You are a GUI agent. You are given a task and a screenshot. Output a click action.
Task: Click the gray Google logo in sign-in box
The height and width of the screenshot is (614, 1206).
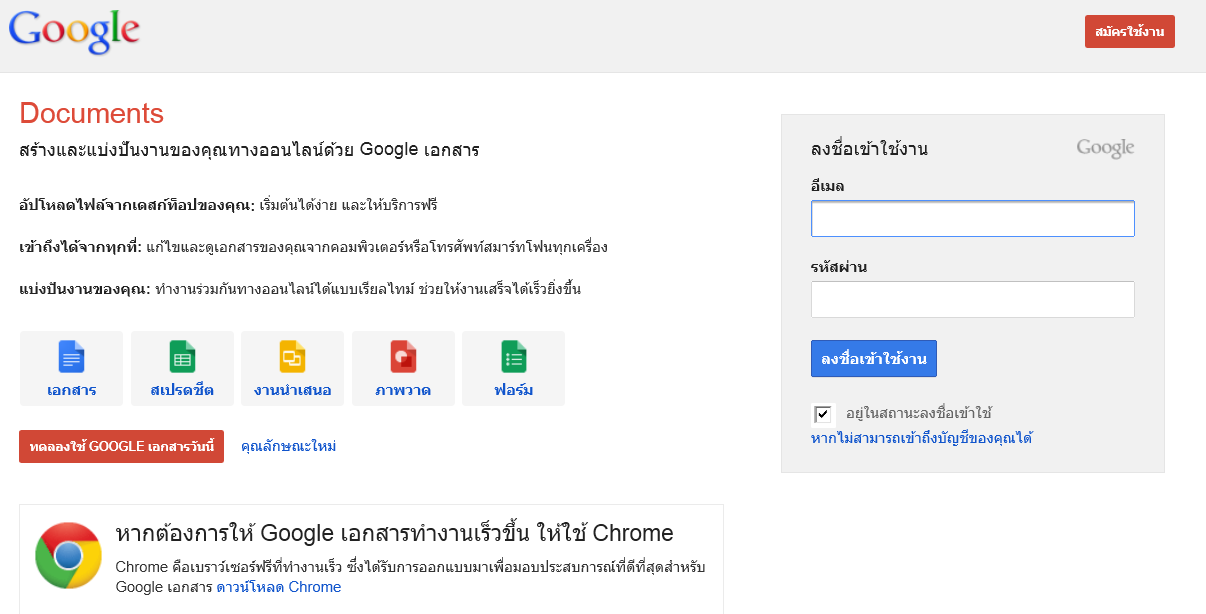click(x=1105, y=149)
